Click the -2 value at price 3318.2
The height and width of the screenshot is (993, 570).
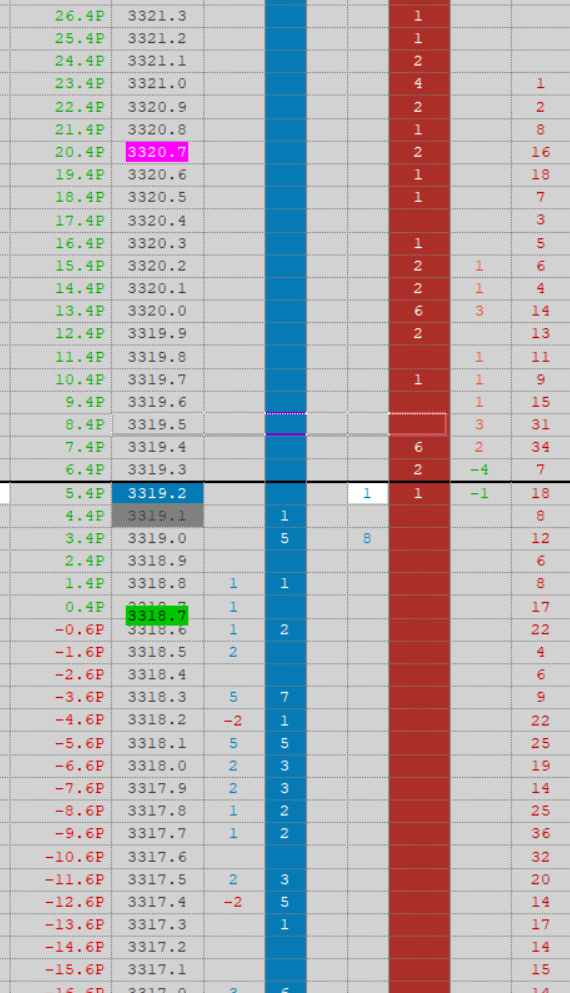click(233, 721)
